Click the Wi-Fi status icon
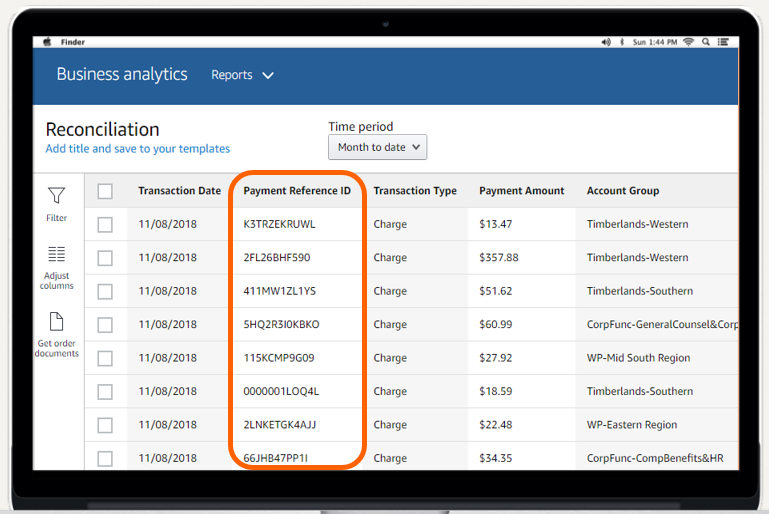769x514 pixels. click(x=688, y=42)
